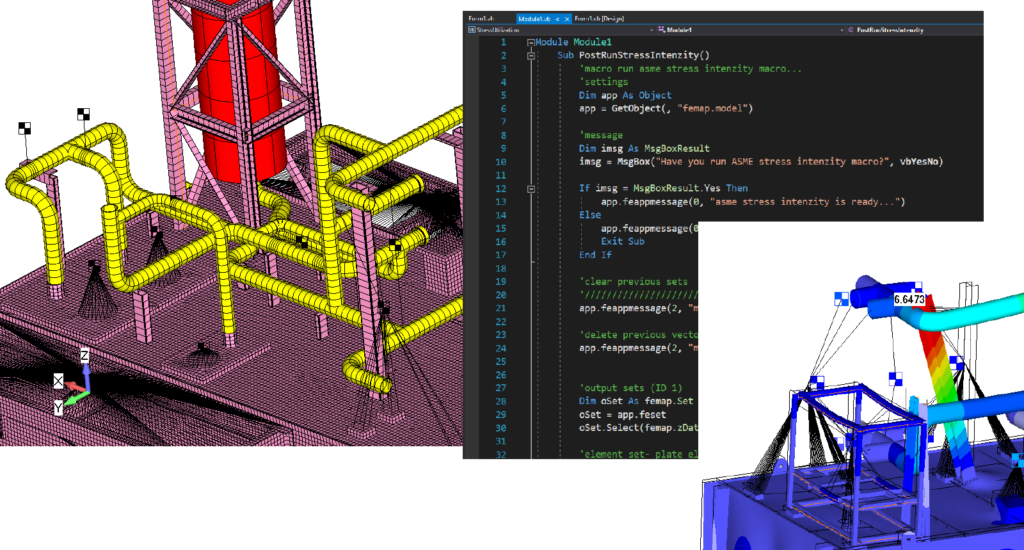Collapse the If imsg block at line 12
The height and width of the screenshot is (550, 1024).
[531, 189]
